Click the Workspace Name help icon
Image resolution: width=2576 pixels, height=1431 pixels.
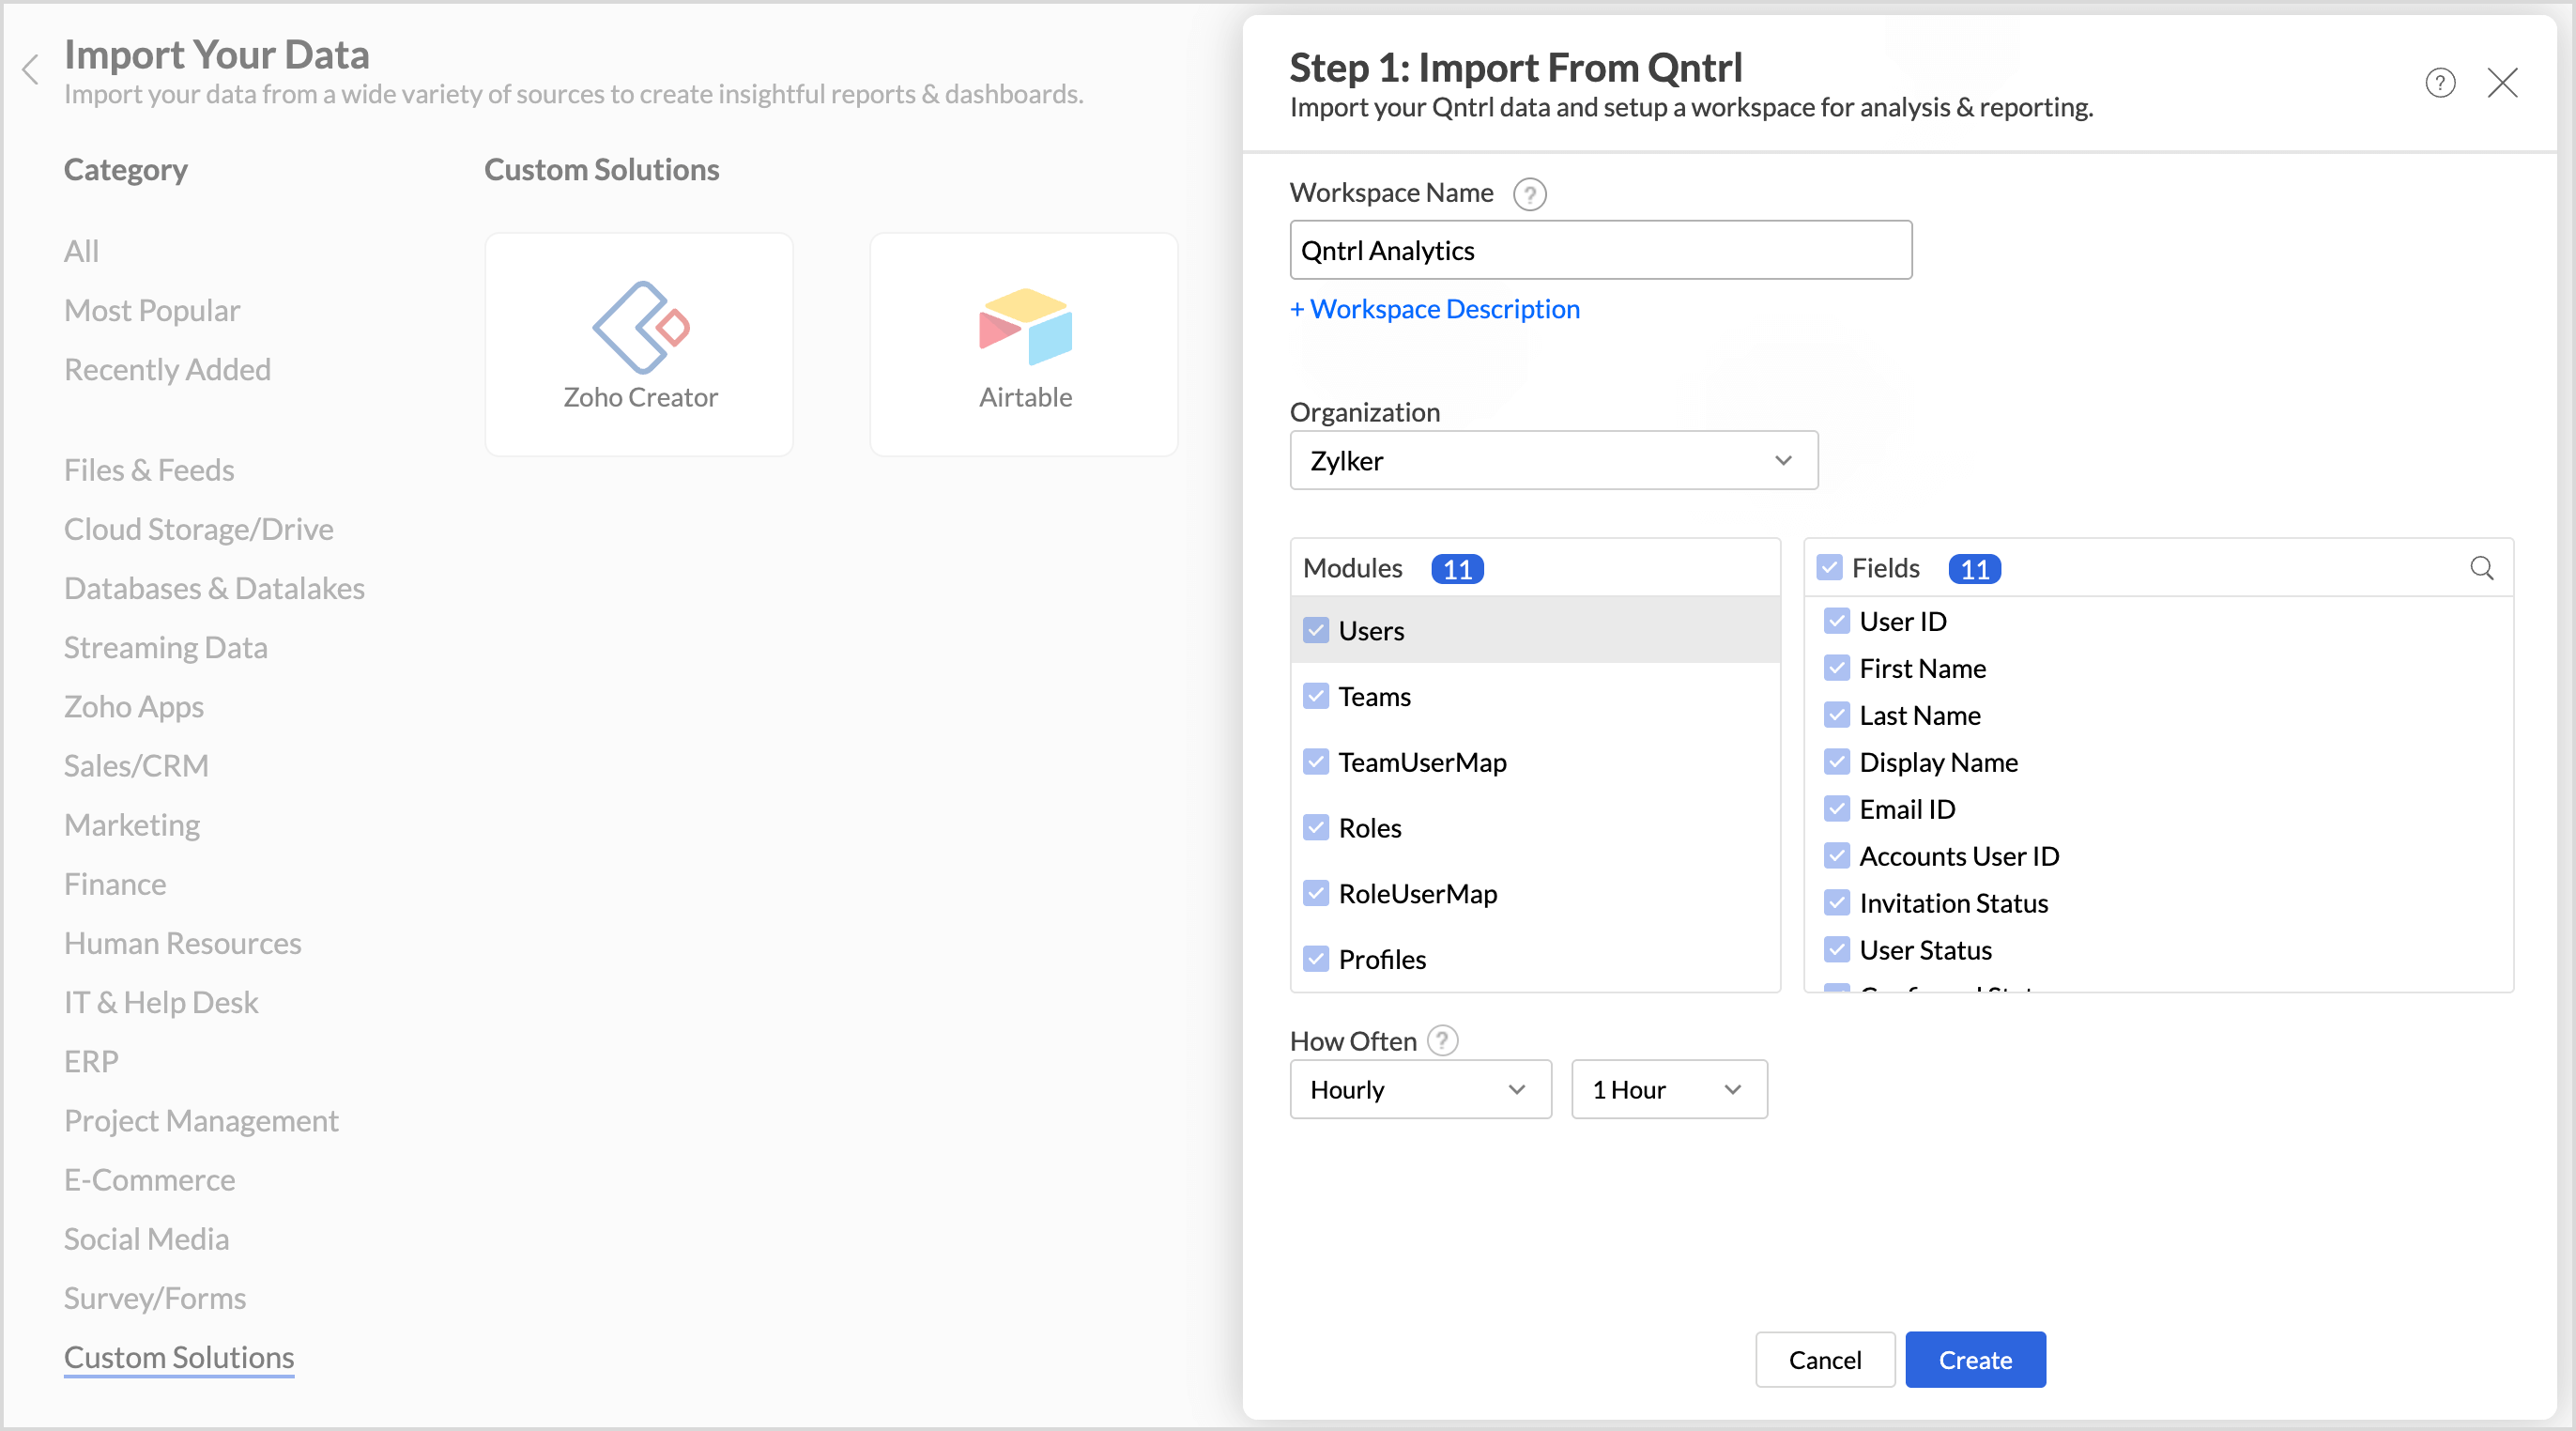tap(1529, 194)
